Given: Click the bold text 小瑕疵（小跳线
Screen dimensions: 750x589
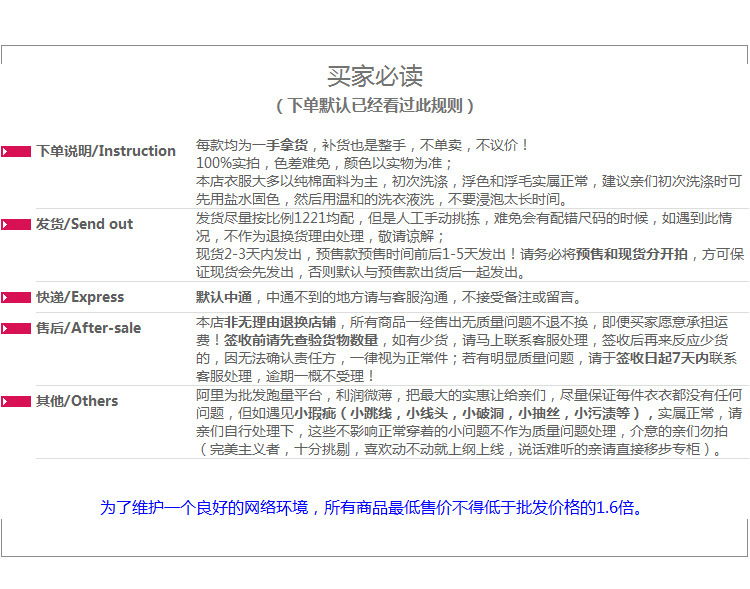Looking at the screenshot, I should tap(343, 413).
